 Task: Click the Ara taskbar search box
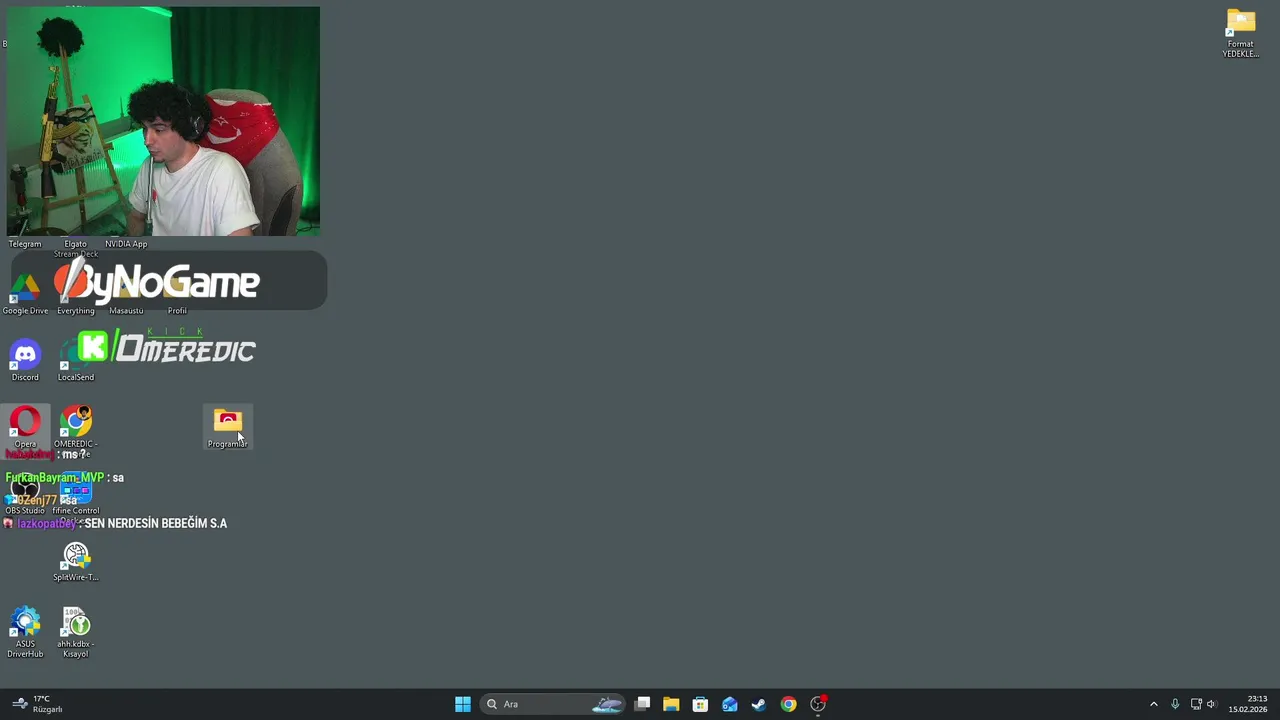[x=552, y=704]
